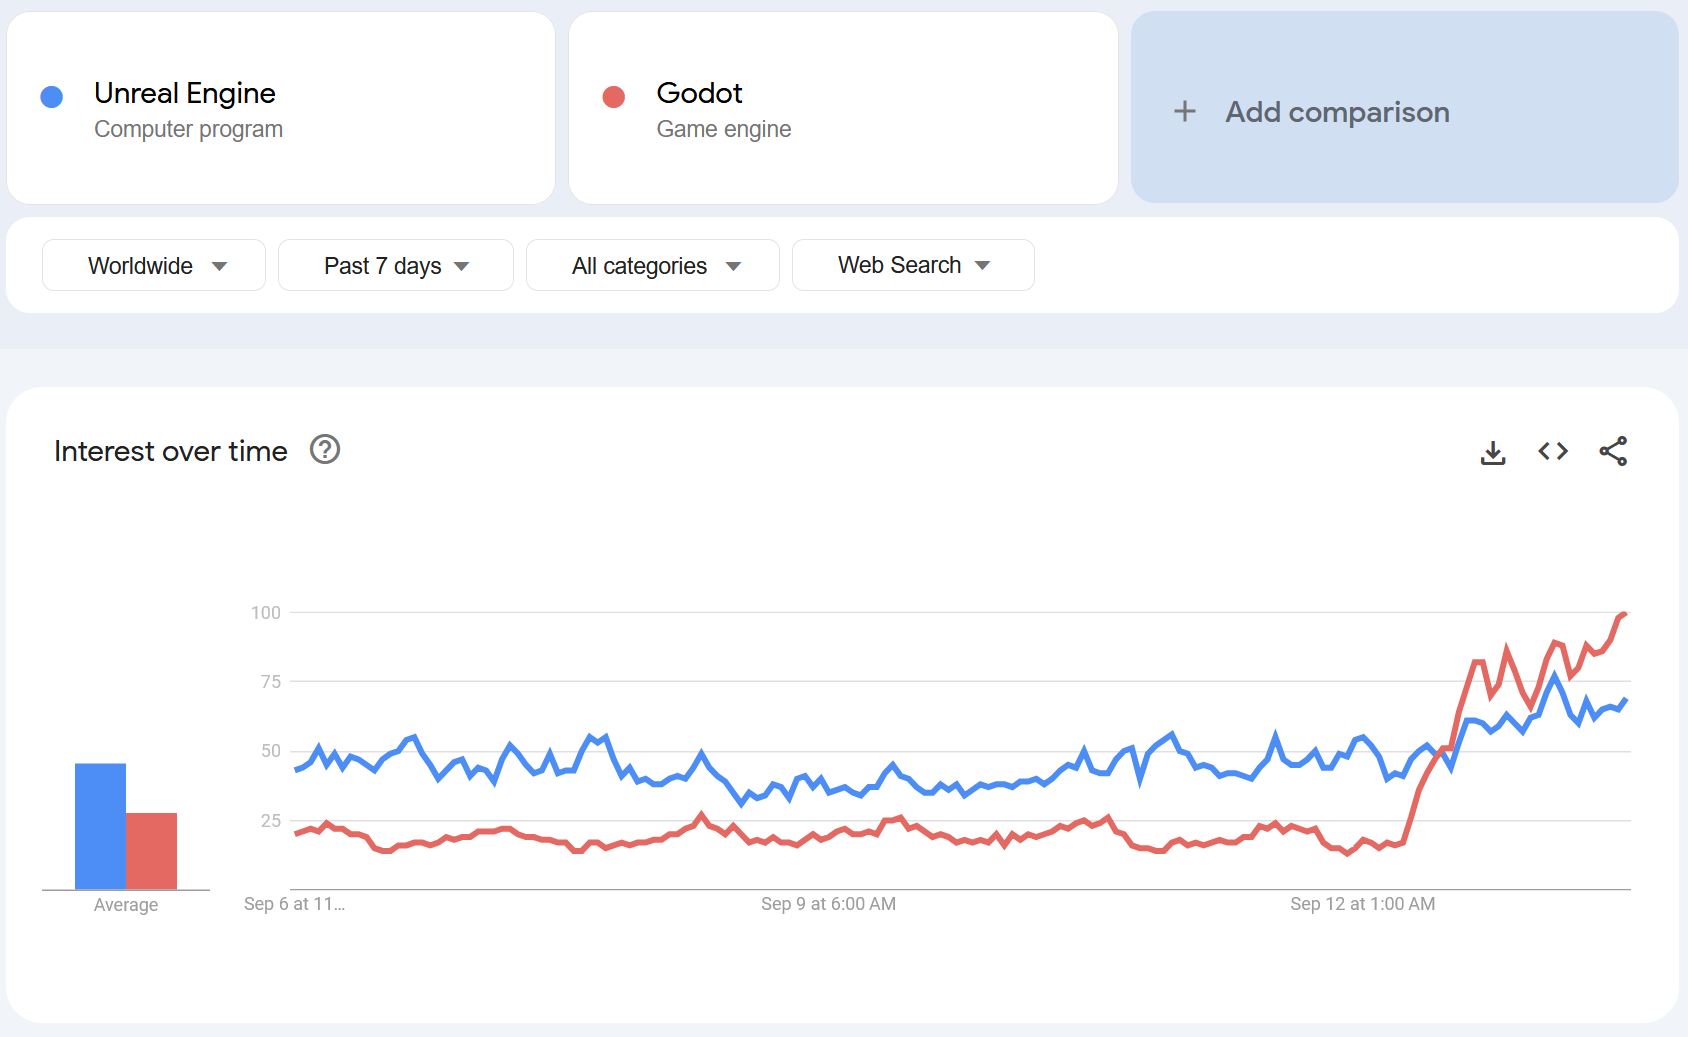
Task: Select the Godot search term card
Action: [843, 108]
